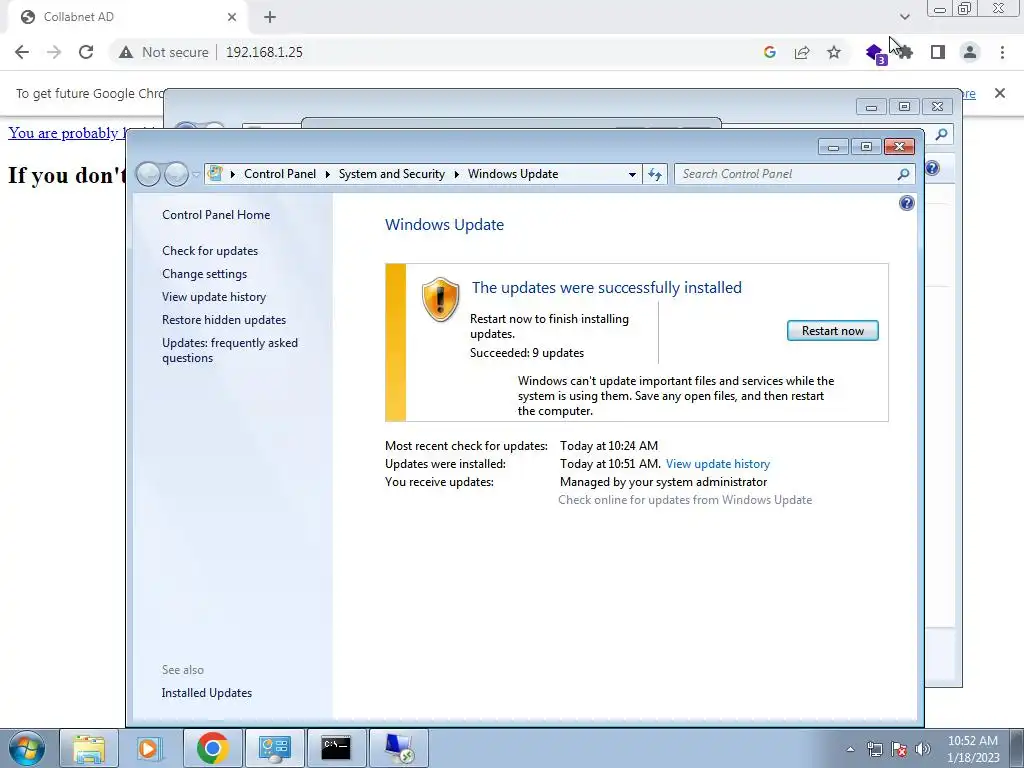This screenshot has width=1024, height=768.
Task: Click Chrome taskbar icon
Action: 213,748
